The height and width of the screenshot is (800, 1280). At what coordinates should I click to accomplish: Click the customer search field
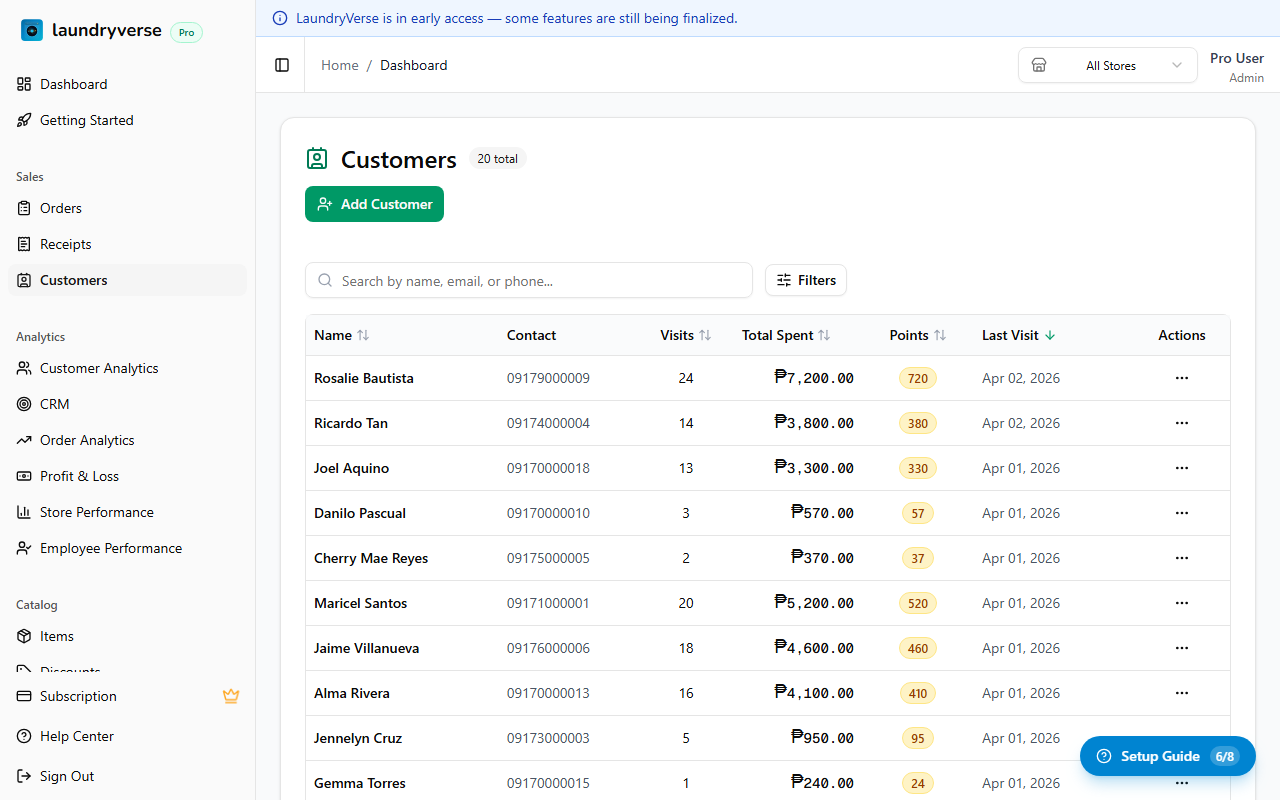pos(529,281)
